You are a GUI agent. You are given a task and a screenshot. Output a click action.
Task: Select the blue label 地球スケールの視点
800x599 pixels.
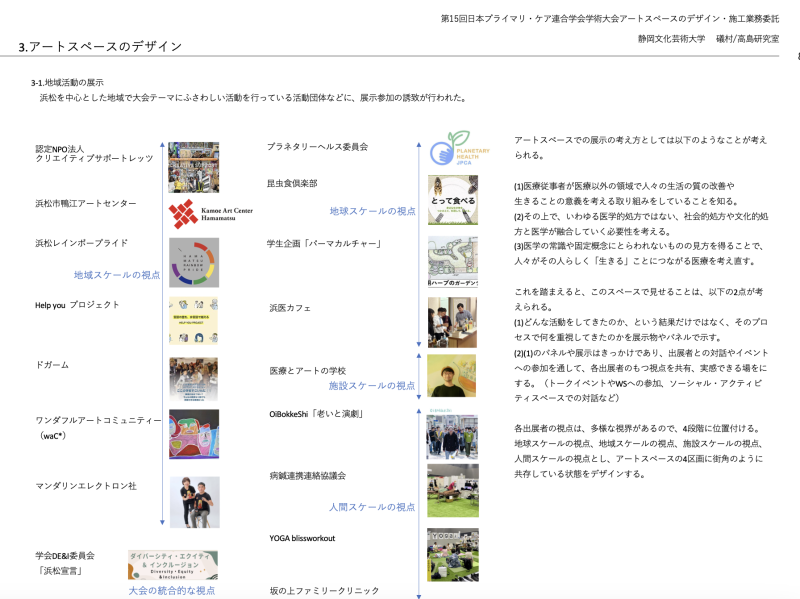(x=372, y=211)
